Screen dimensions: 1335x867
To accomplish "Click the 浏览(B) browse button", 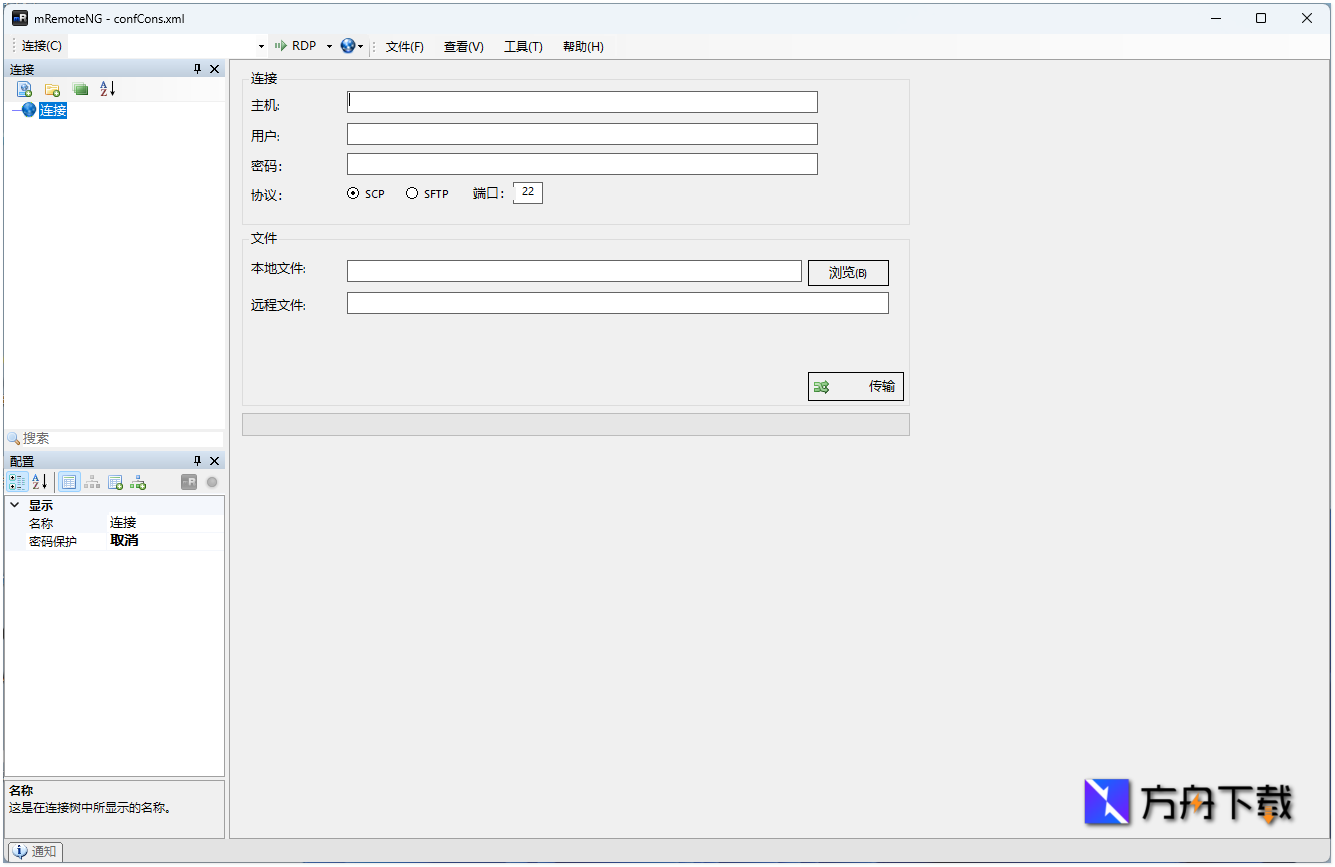I will pyautogui.click(x=848, y=273).
